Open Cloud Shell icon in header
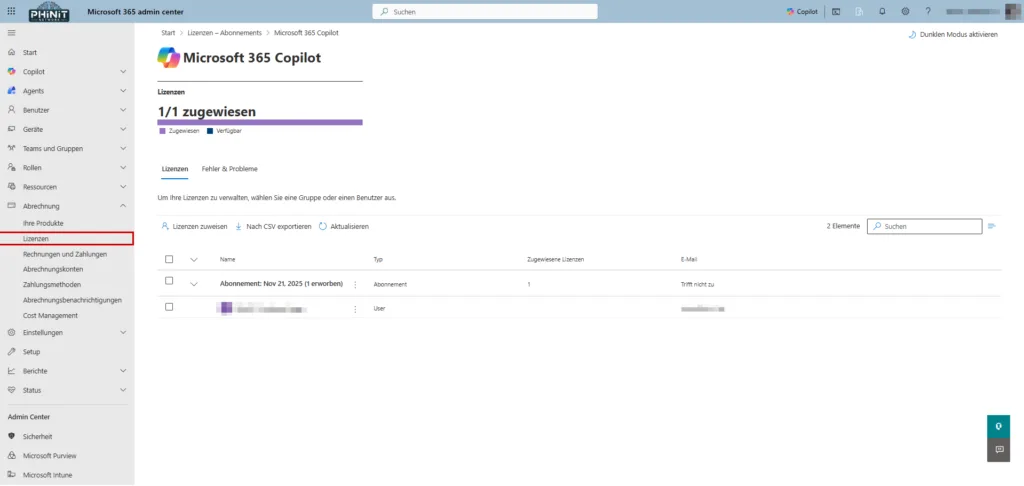The height and width of the screenshot is (486, 1024). point(836,11)
